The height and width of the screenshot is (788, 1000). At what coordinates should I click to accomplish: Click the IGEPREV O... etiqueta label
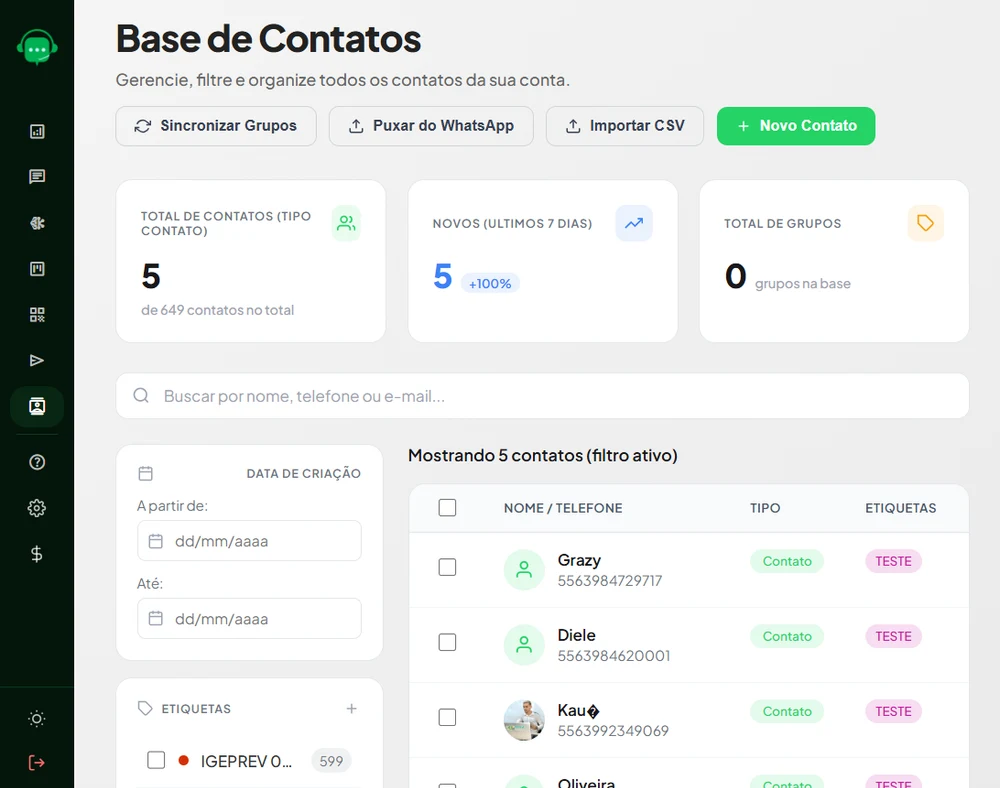coord(246,761)
